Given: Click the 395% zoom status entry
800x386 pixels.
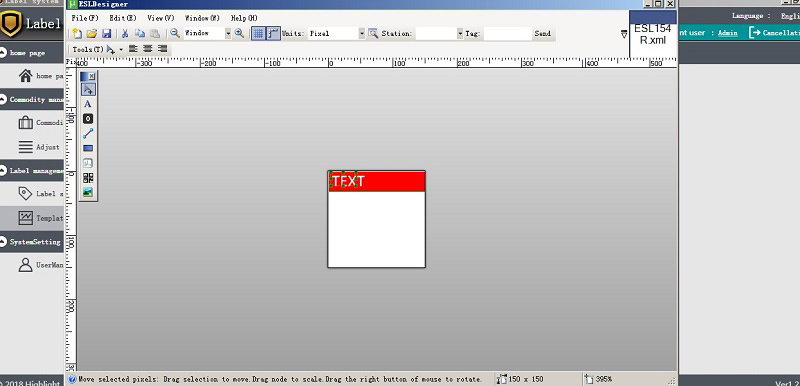Looking at the screenshot, I should tap(598, 379).
